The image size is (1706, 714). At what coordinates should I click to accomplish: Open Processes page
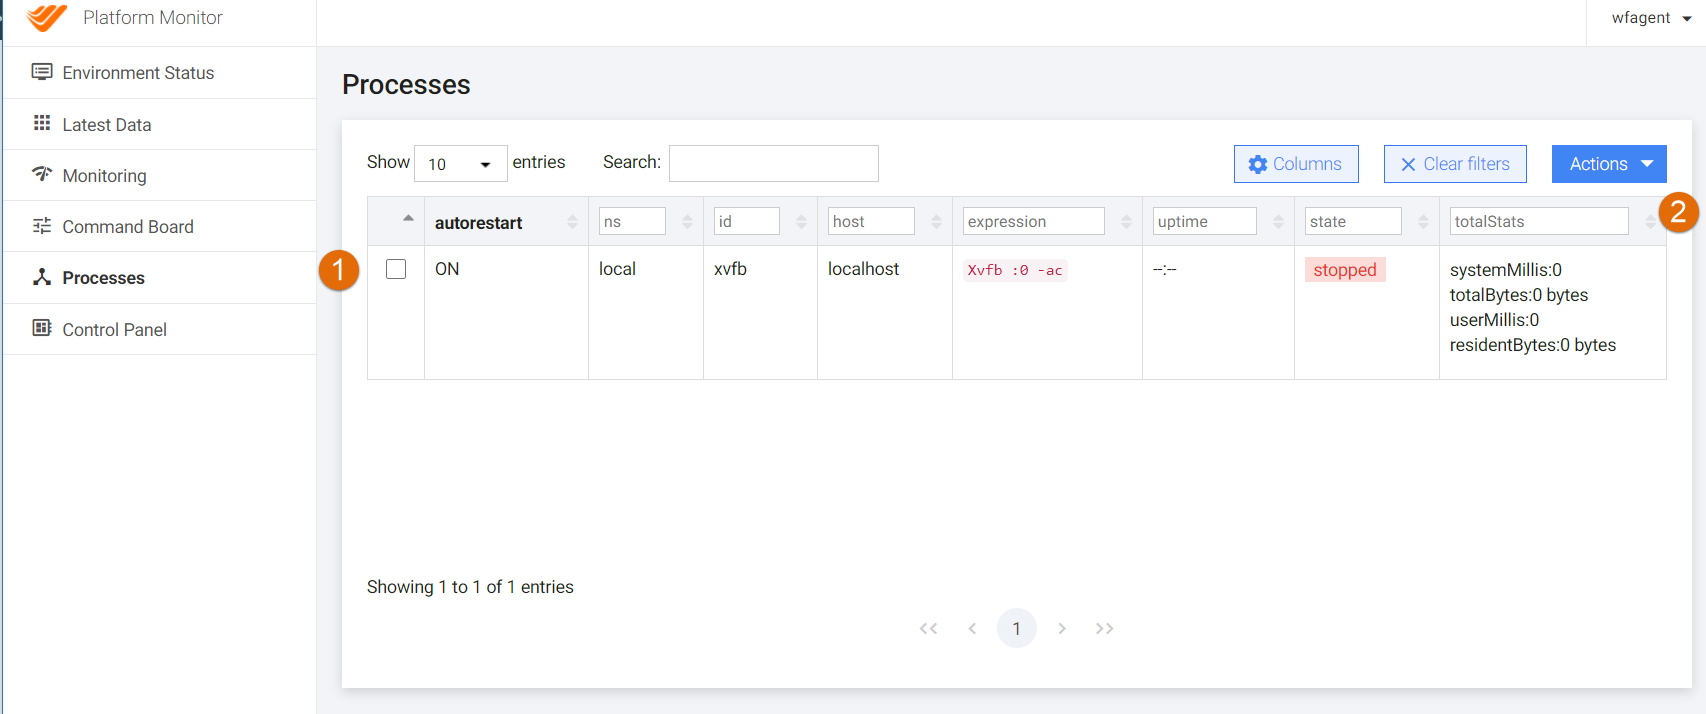(x=160, y=277)
